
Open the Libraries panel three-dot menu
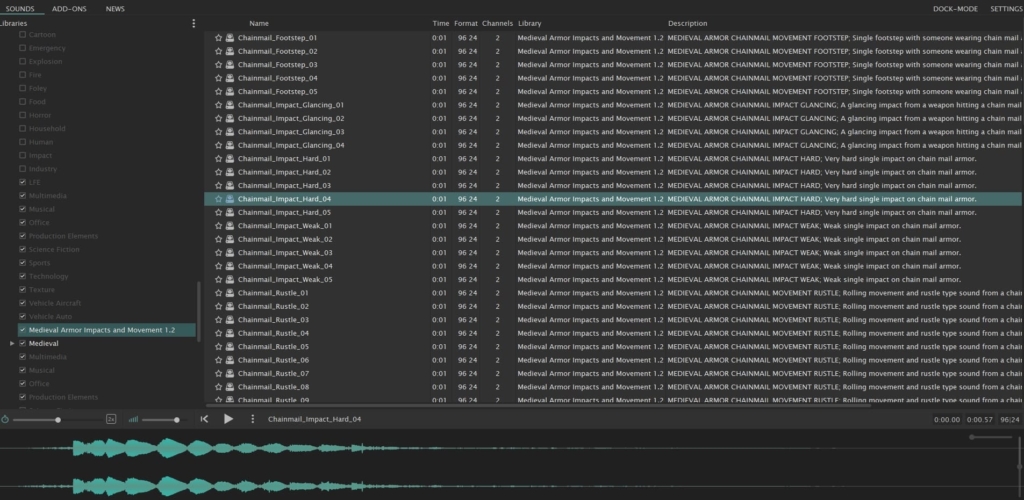tap(194, 23)
